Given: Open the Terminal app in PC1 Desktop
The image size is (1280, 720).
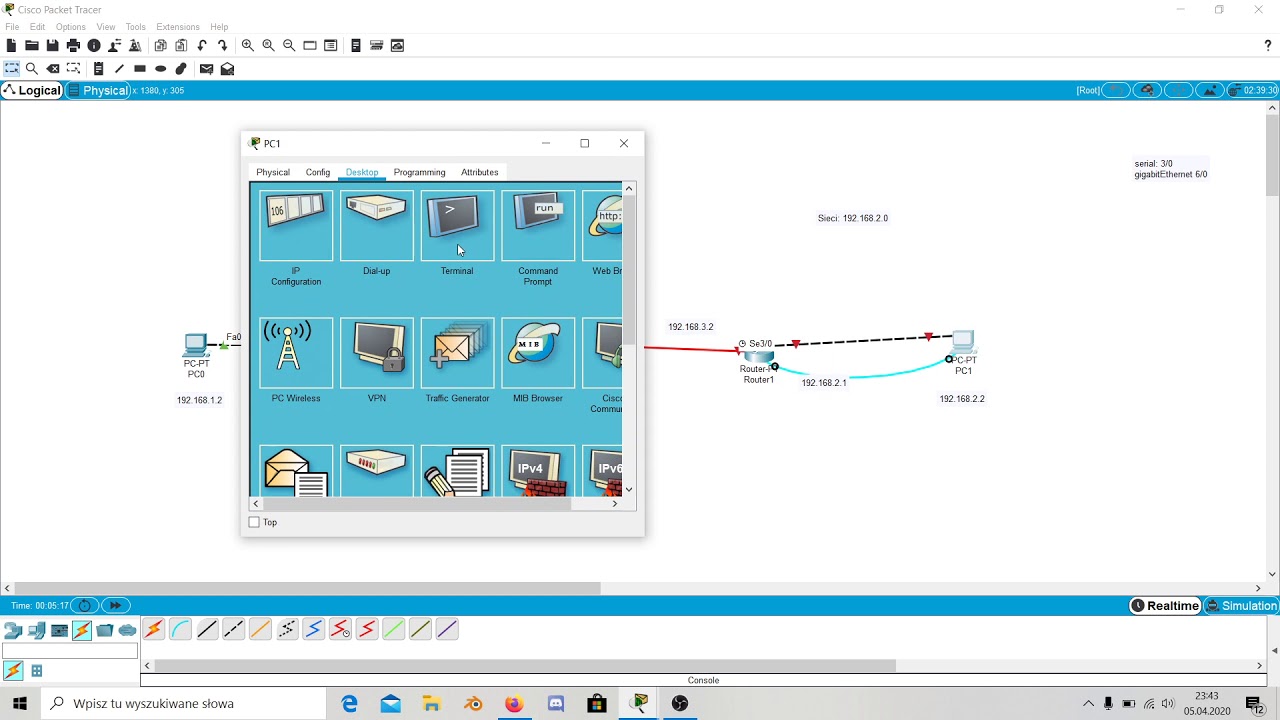Looking at the screenshot, I should click(x=457, y=226).
